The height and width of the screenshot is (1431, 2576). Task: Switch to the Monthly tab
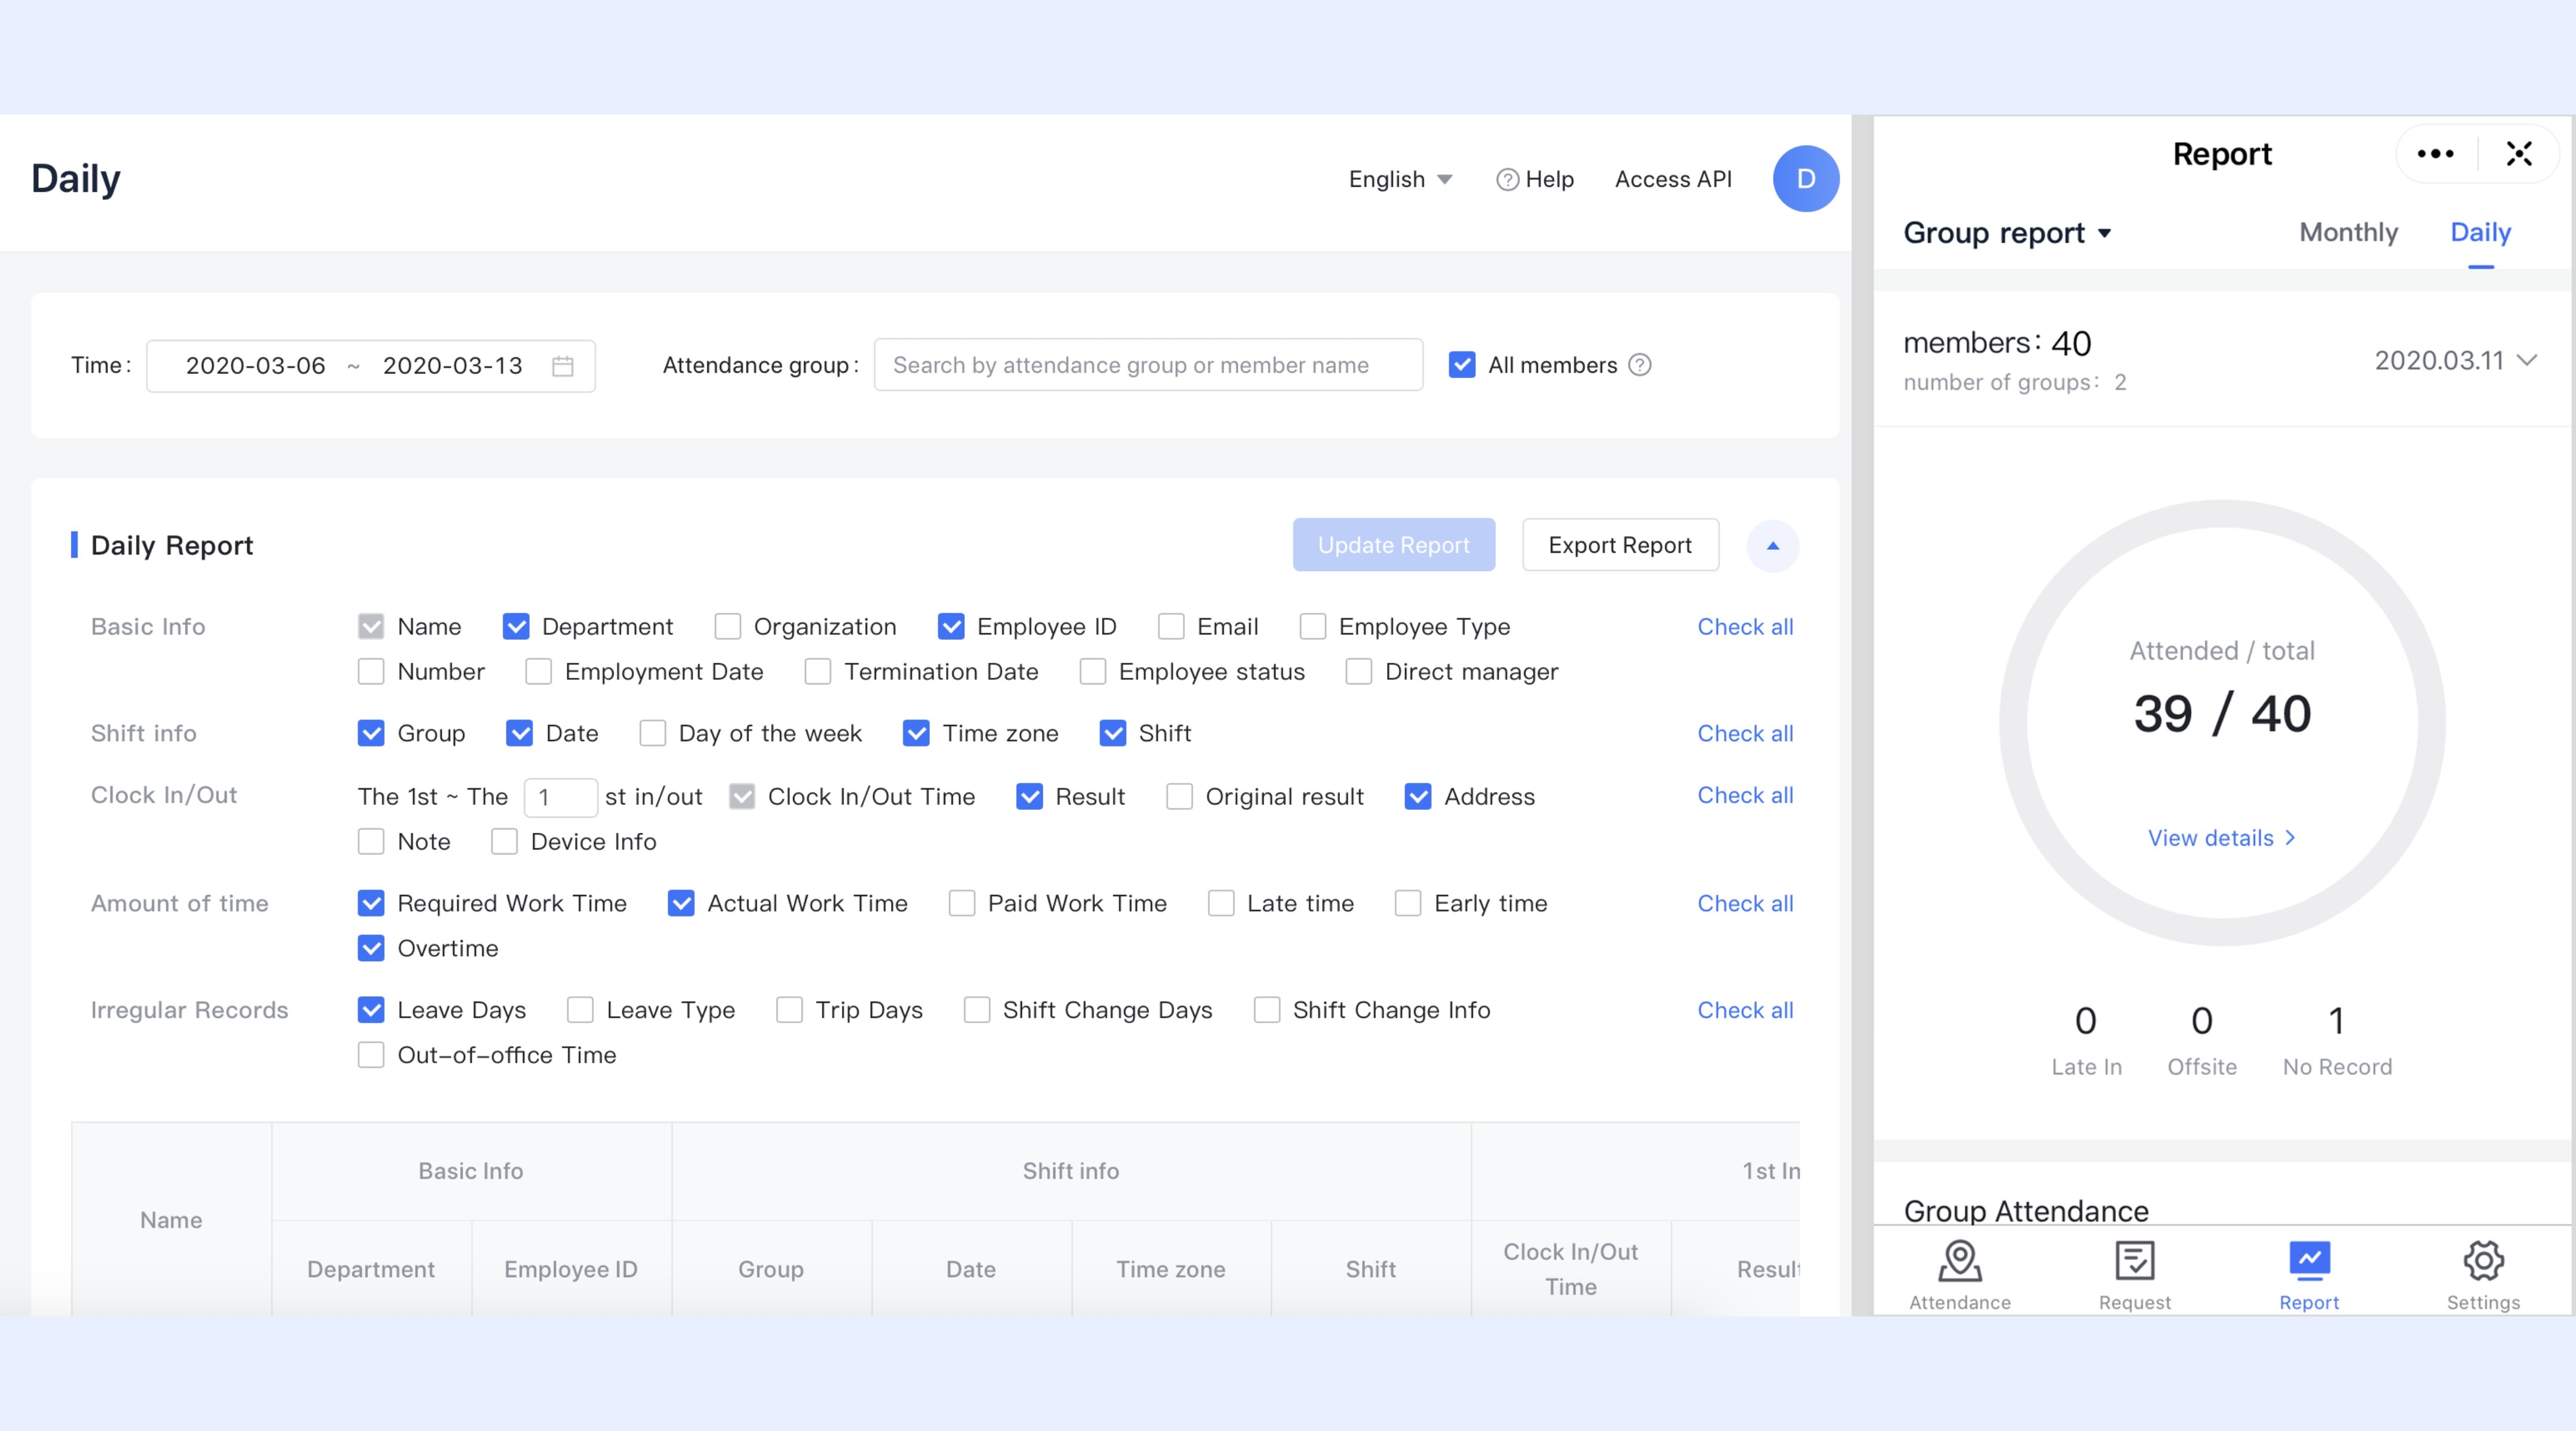coord(2348,232)
